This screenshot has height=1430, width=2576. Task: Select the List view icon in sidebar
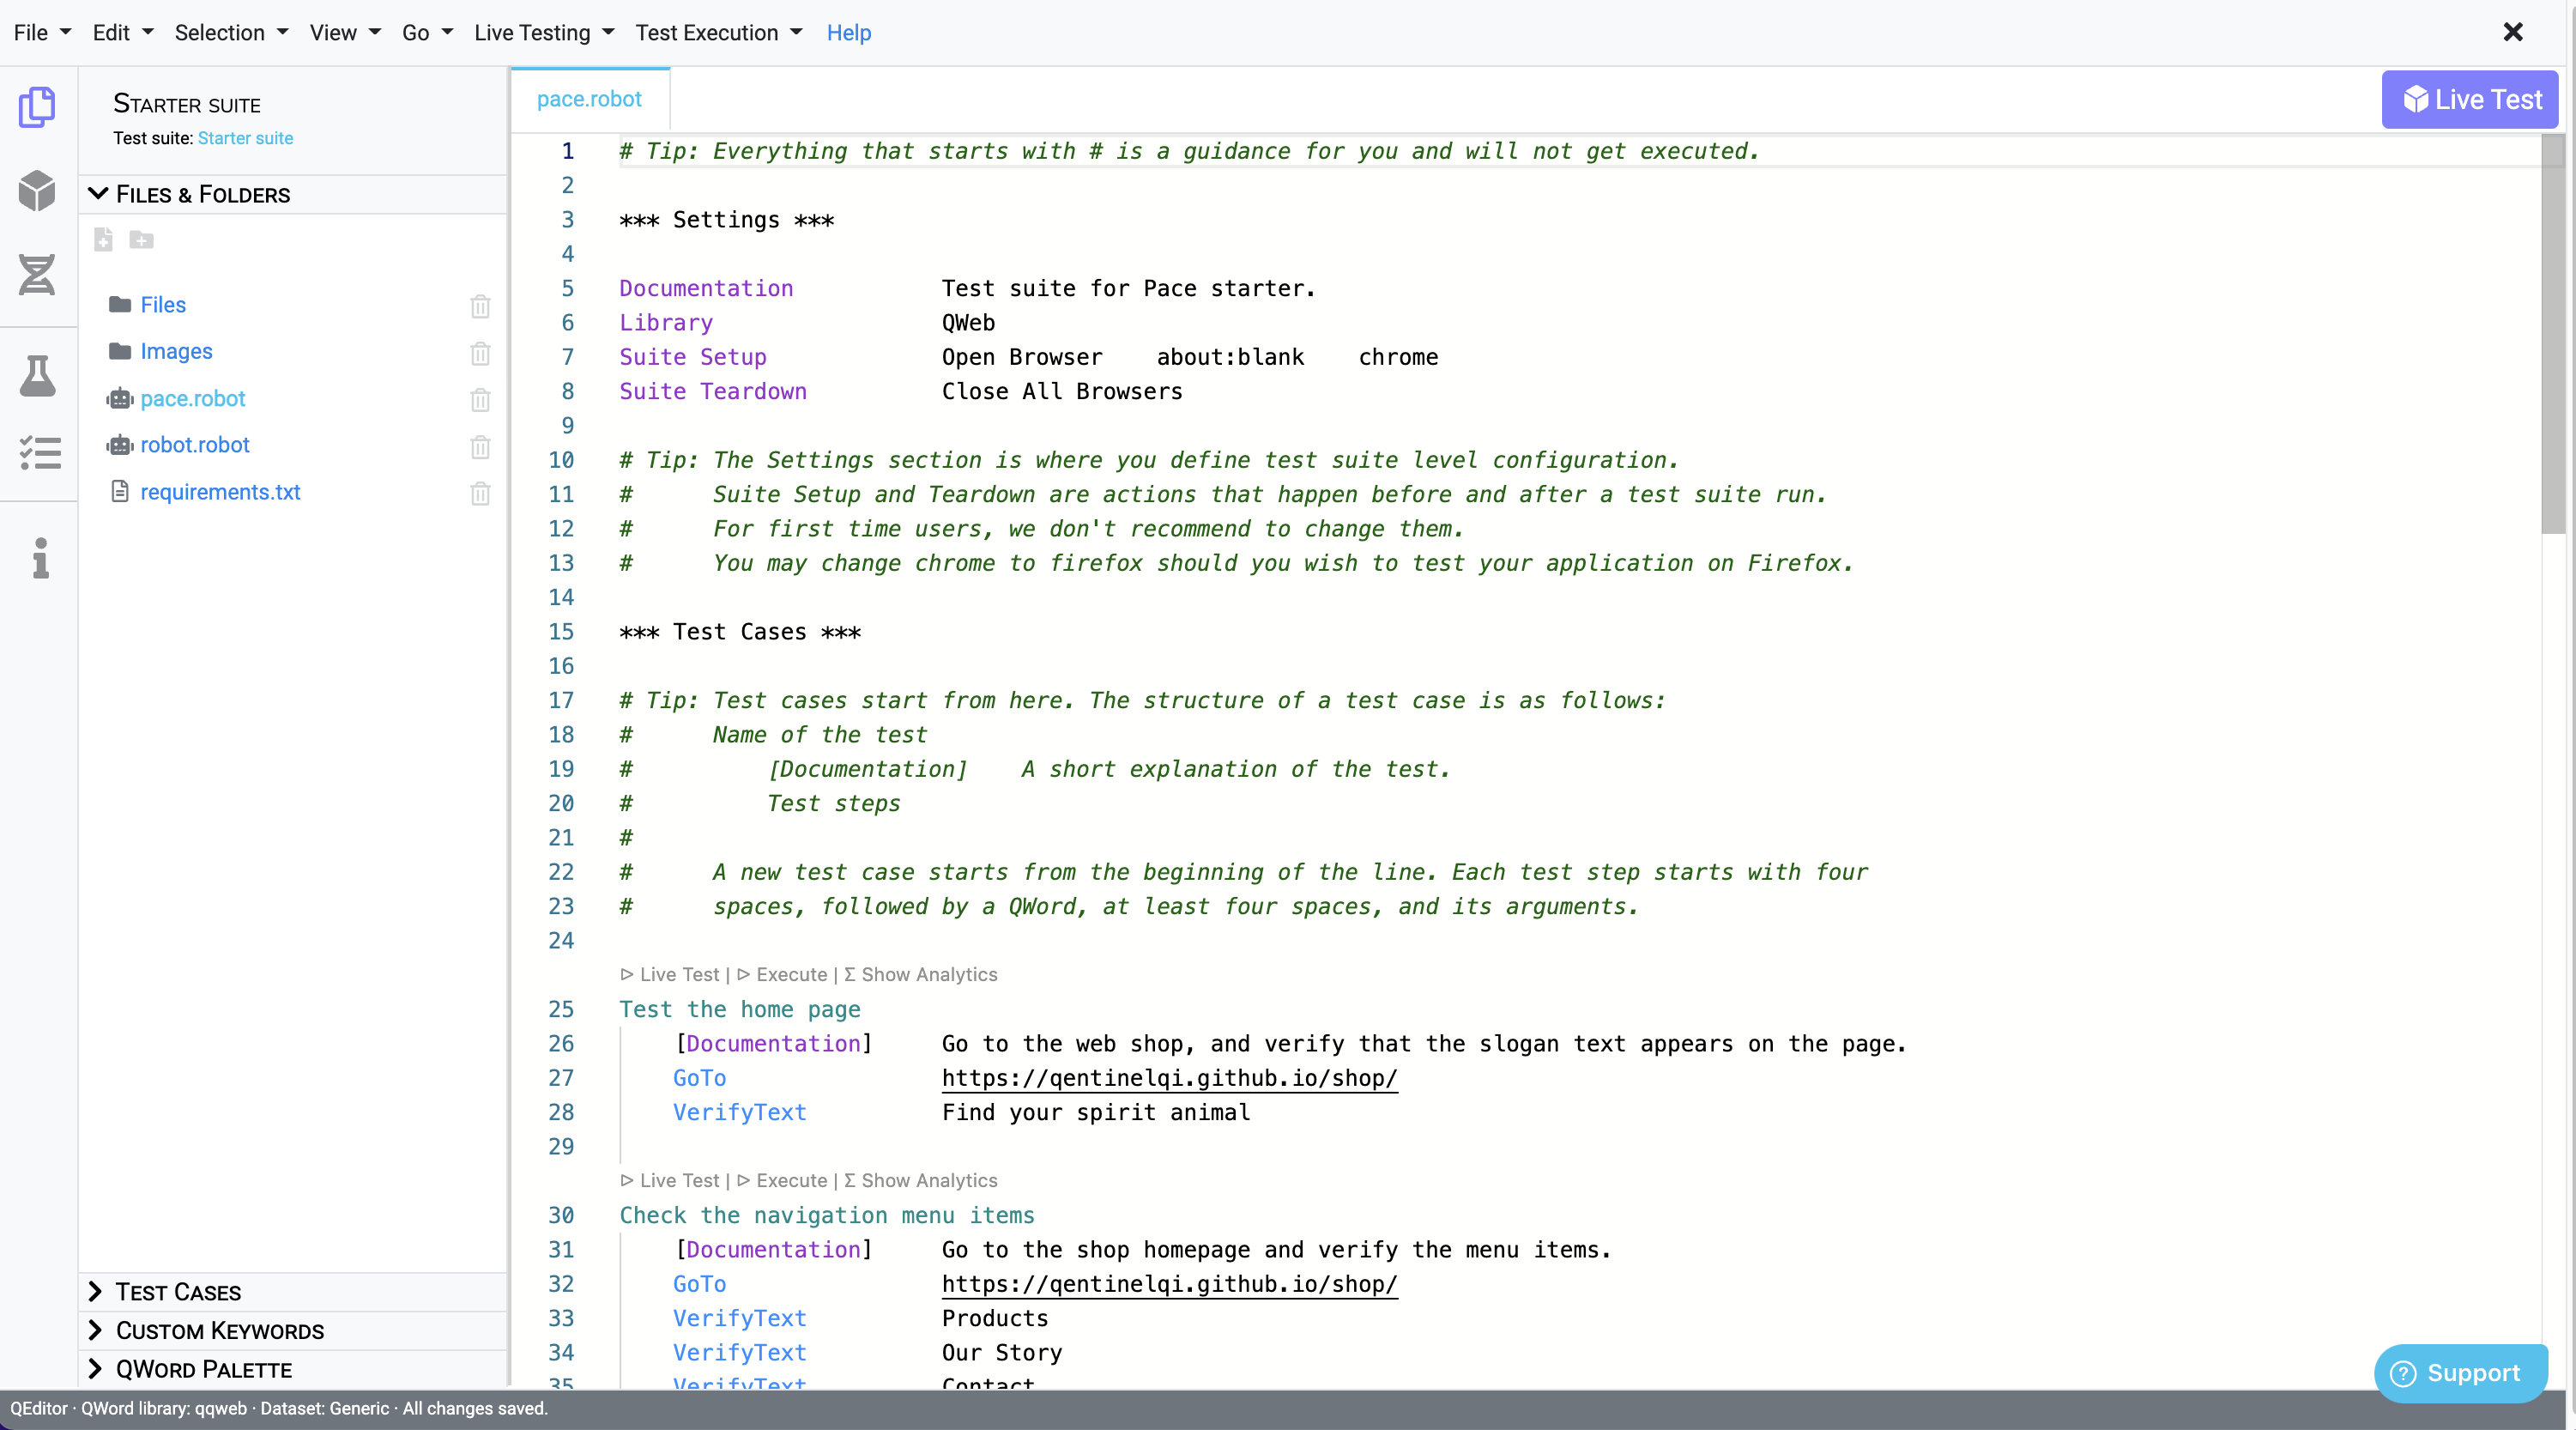(40, 454)
